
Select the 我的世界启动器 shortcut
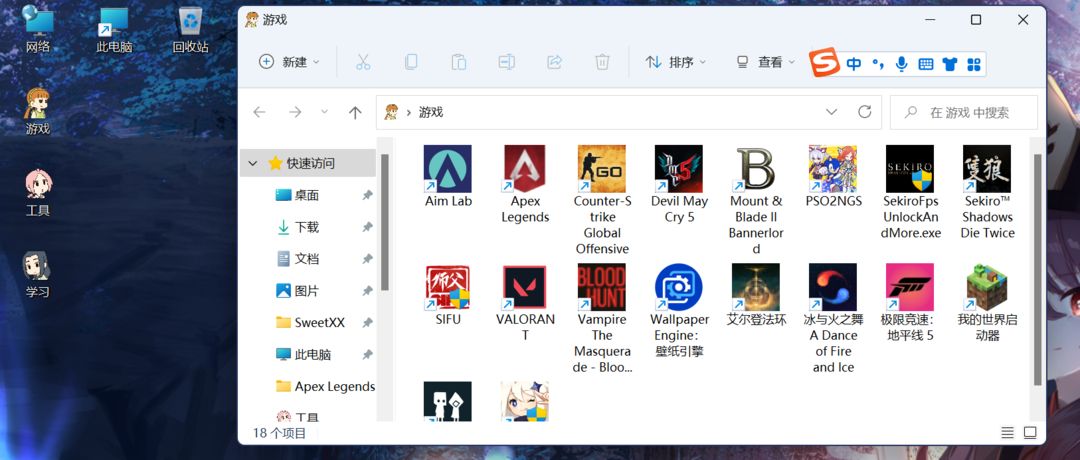988,302
